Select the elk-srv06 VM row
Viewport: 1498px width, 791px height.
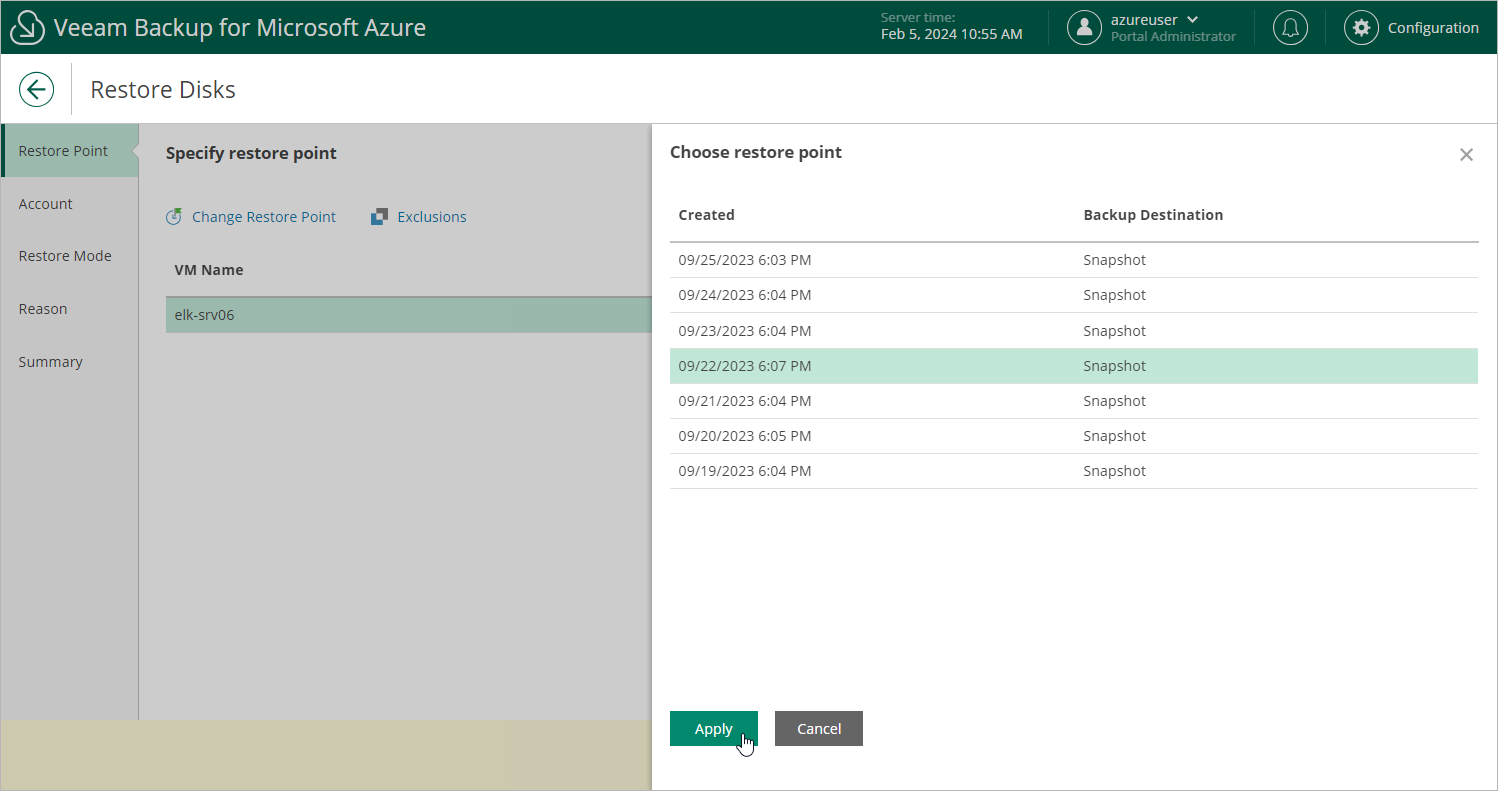pyautogui.click(x=409, y=315)
